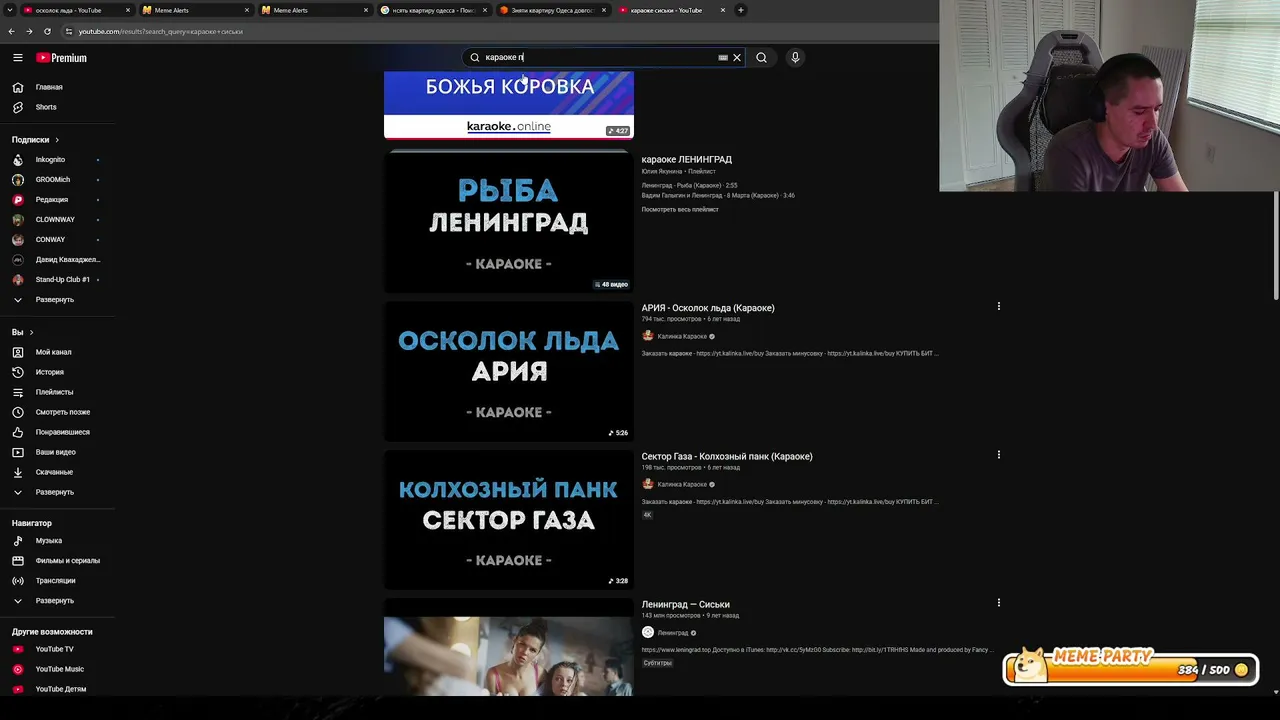
Task: Start voice search with the microphone
Action: [795, 58]
